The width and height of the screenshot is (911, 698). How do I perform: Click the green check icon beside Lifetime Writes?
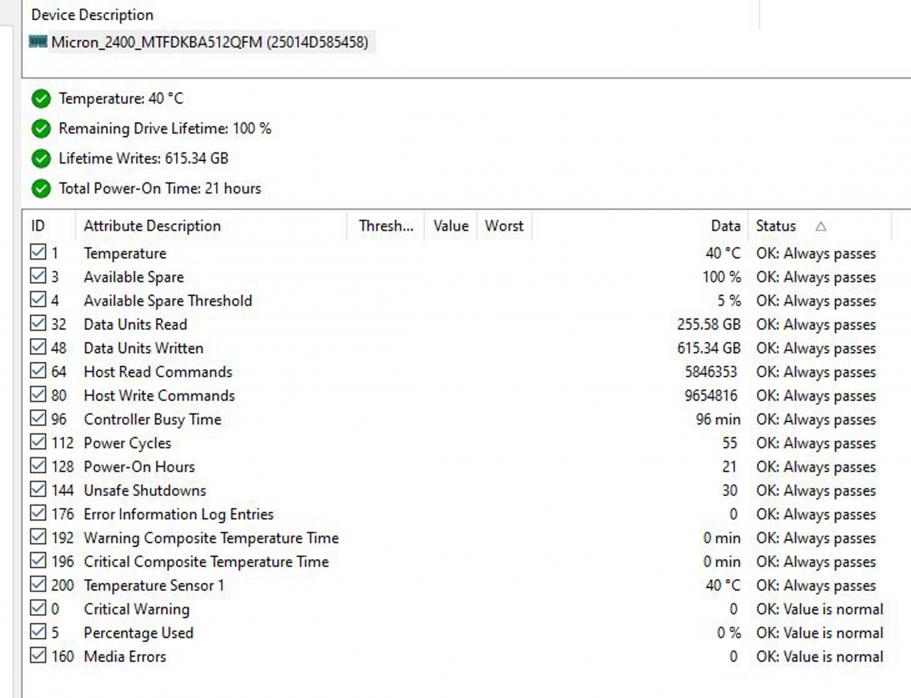[x=41, y=159]
